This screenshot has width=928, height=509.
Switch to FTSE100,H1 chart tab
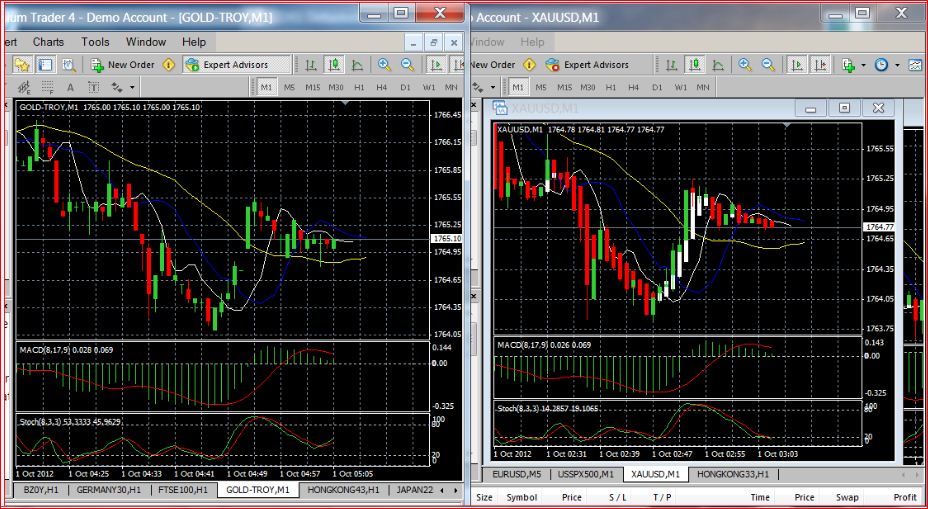pyautogui.click(x=183, y=489)
